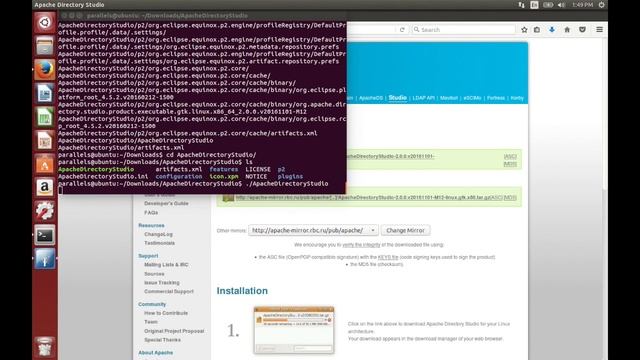The width and height of the screenshot is (640, 360).
Task: Open the Commercial Support link
Action: (x=169, y=291)
